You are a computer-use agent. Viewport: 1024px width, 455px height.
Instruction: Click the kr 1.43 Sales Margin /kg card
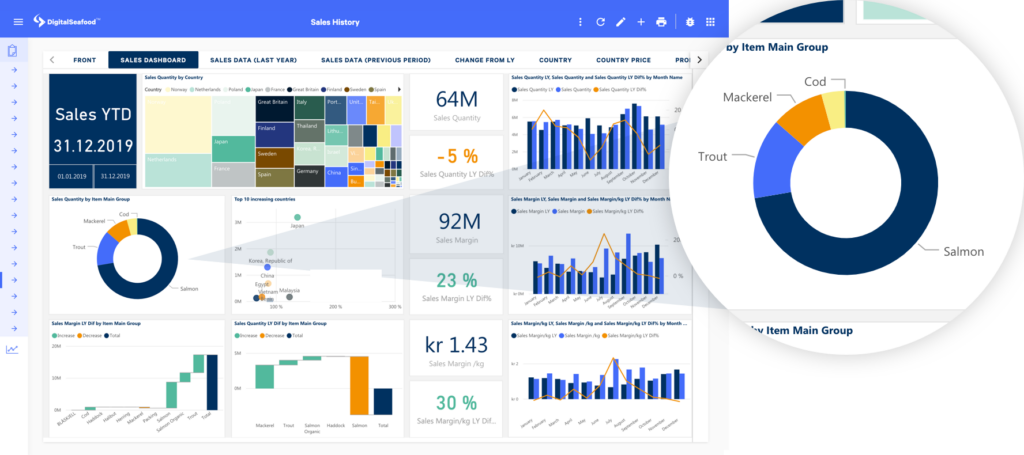click(456, 348)
